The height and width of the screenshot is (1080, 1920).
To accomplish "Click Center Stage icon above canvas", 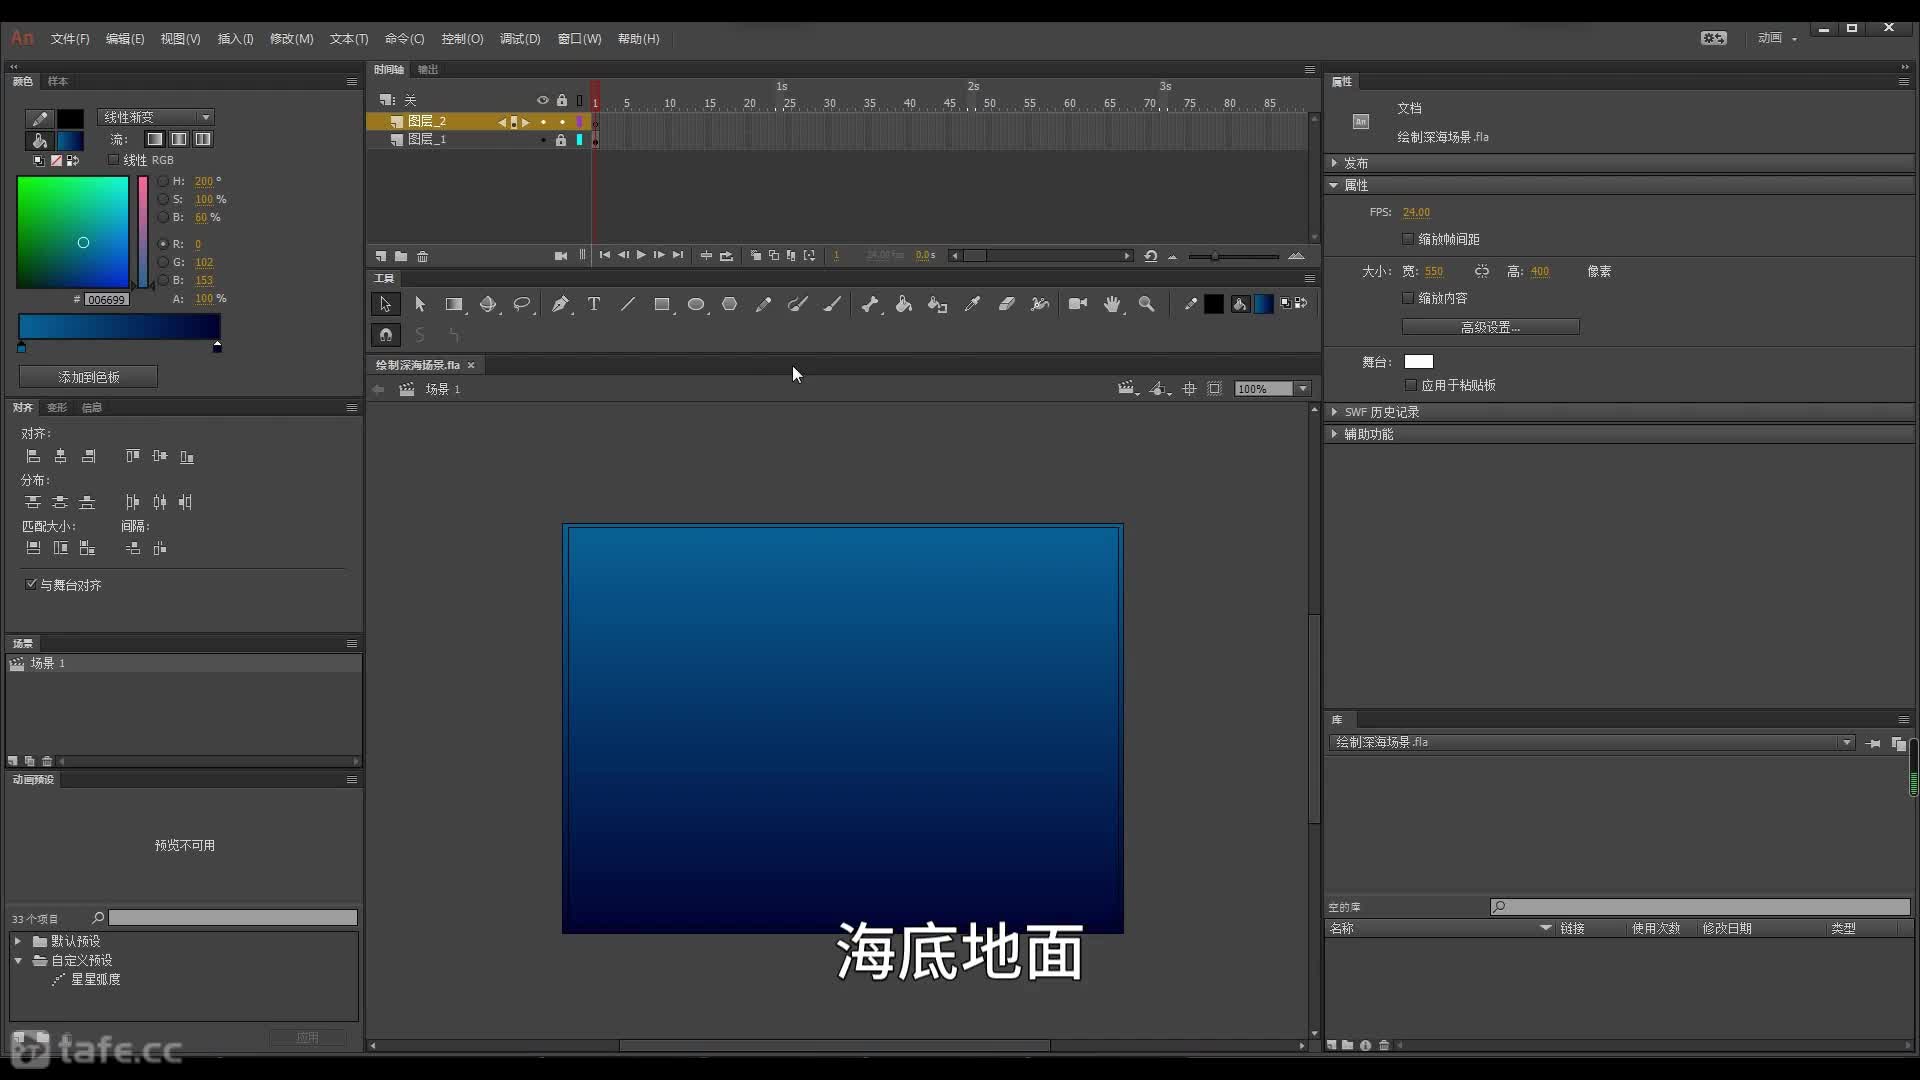I will 1189,389.
